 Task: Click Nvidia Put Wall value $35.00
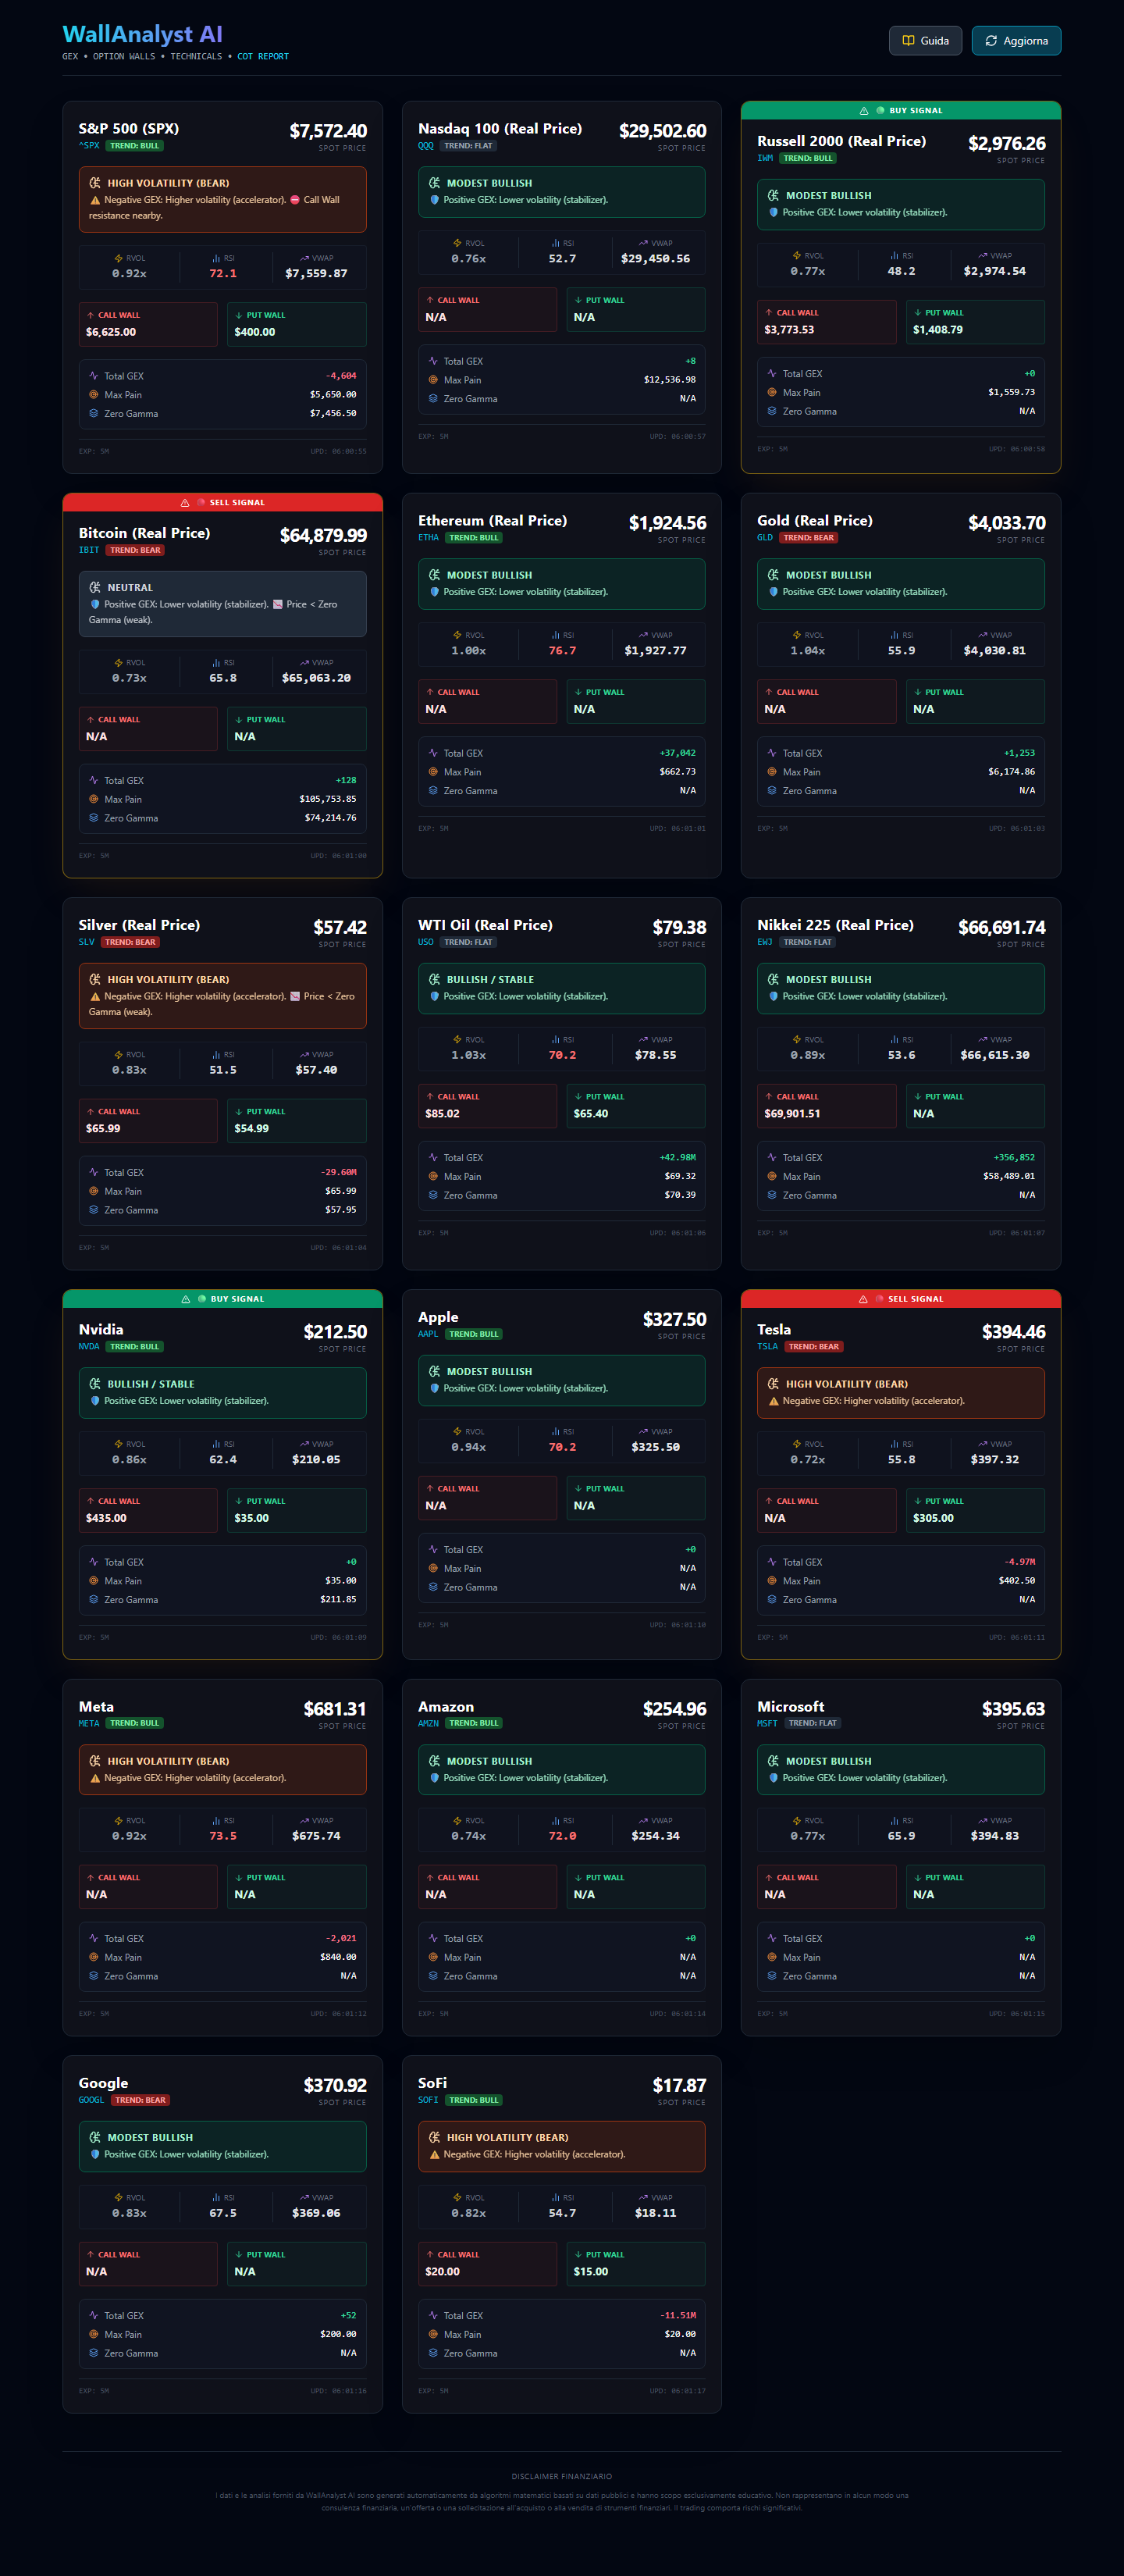[251, 1518]
